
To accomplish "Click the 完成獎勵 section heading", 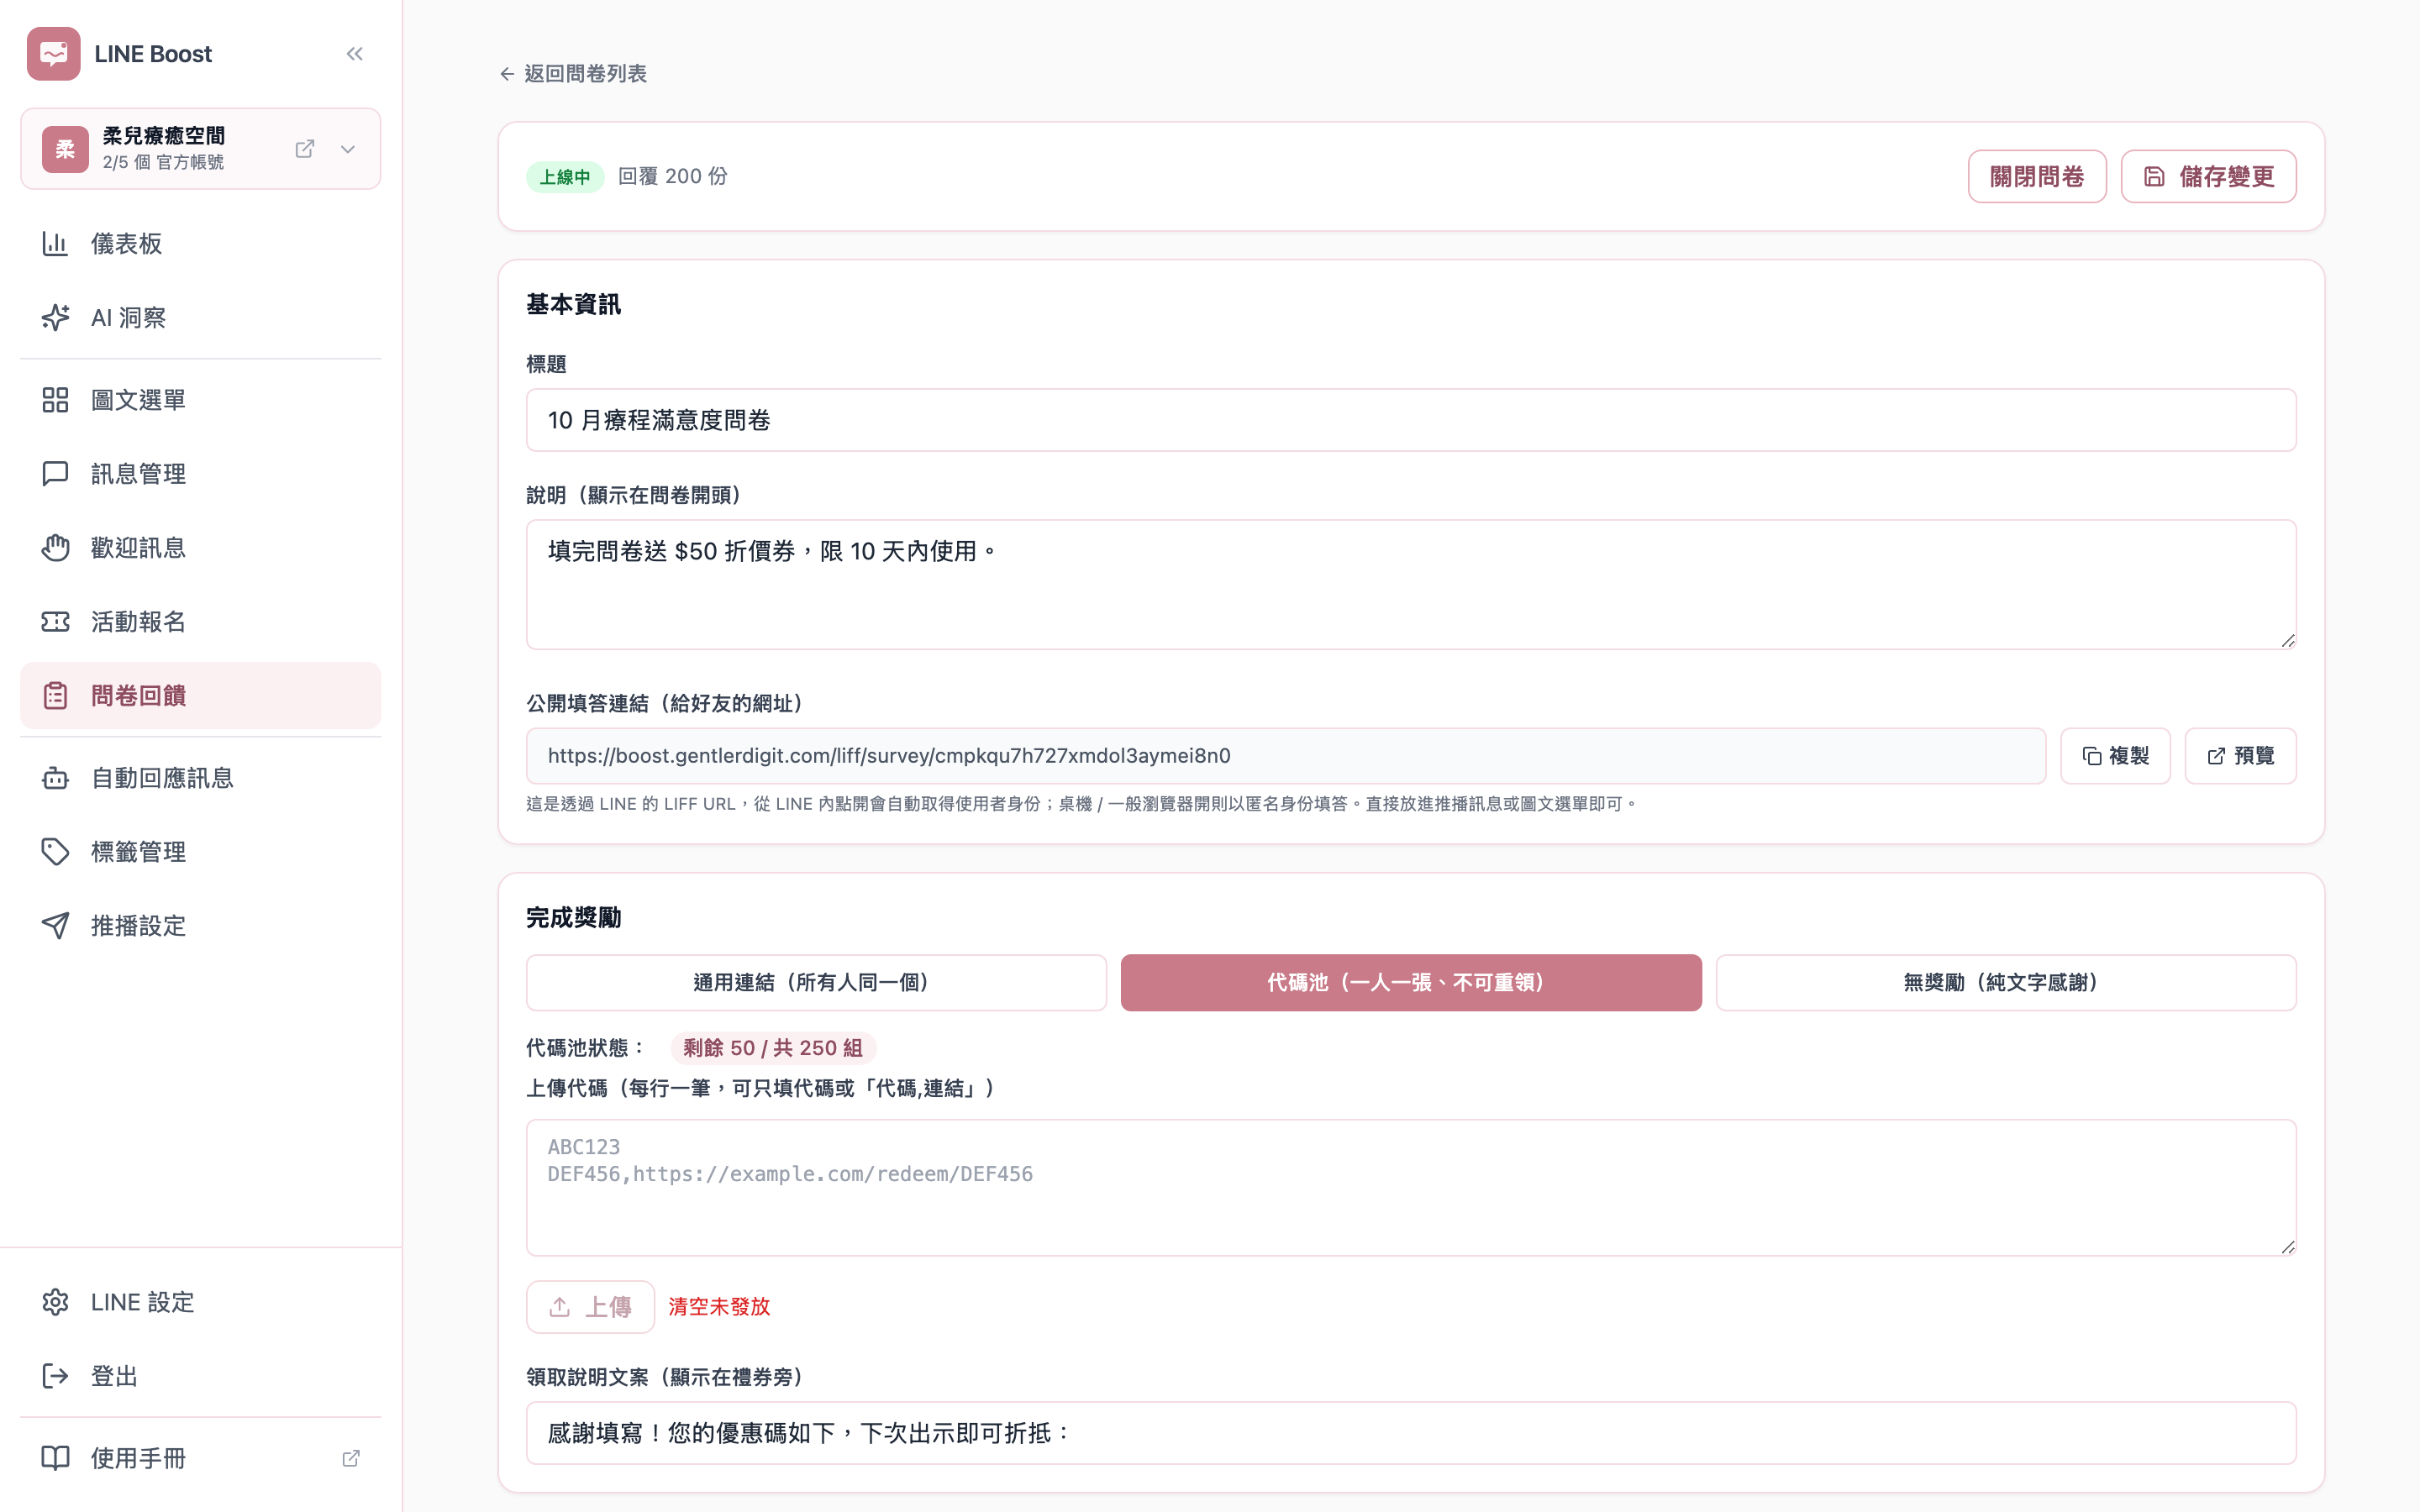I will point(574,918).
